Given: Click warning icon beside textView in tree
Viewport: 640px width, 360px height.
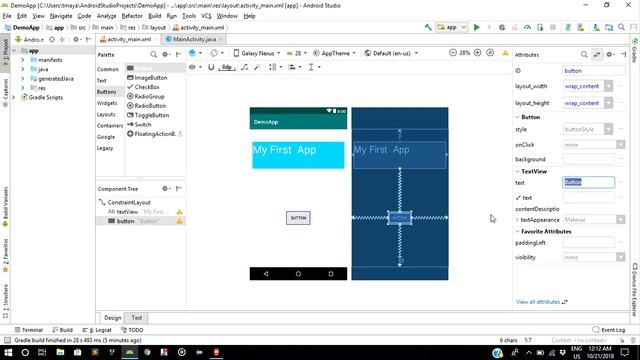Looking at the screenshot, I should pyautogui.click(x=179, y=212).
